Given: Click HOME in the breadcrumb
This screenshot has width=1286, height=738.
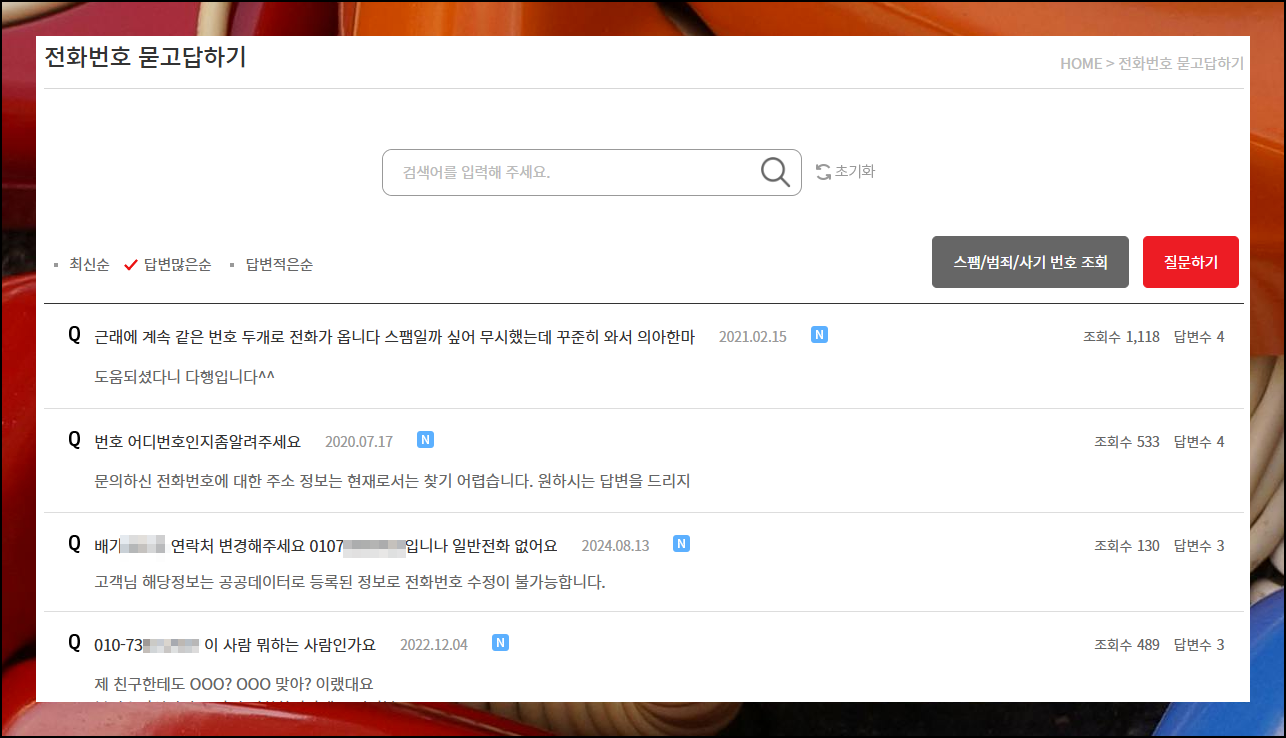Looking at the screenshot, I should point(1081,63).
